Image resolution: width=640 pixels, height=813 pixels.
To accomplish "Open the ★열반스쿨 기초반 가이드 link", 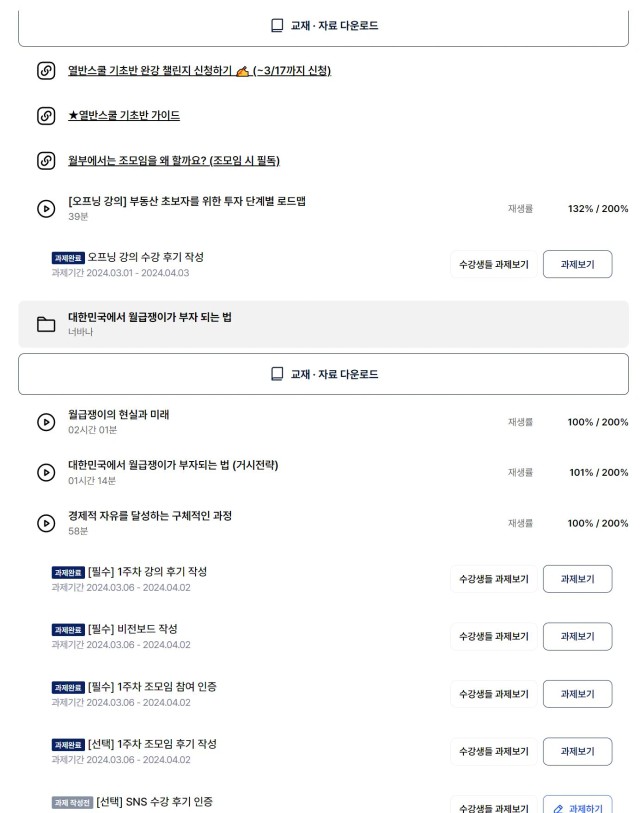I will [x=124, y=116].
